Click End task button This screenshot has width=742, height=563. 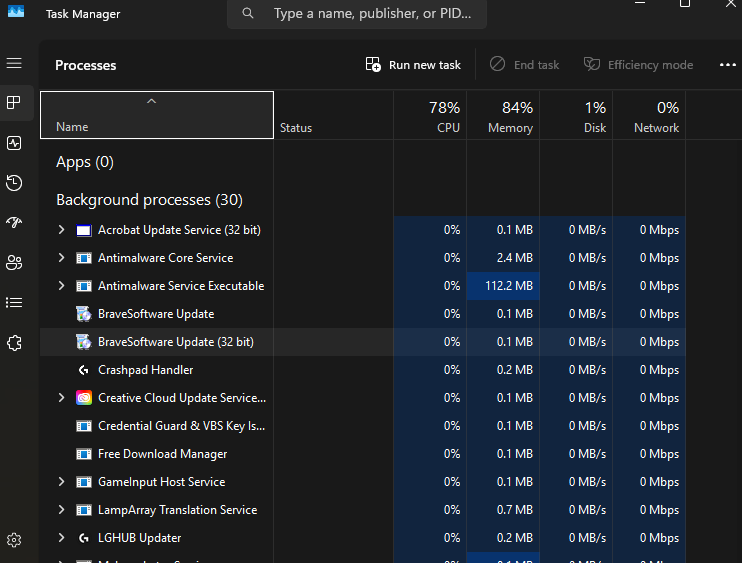pos(524,65)
